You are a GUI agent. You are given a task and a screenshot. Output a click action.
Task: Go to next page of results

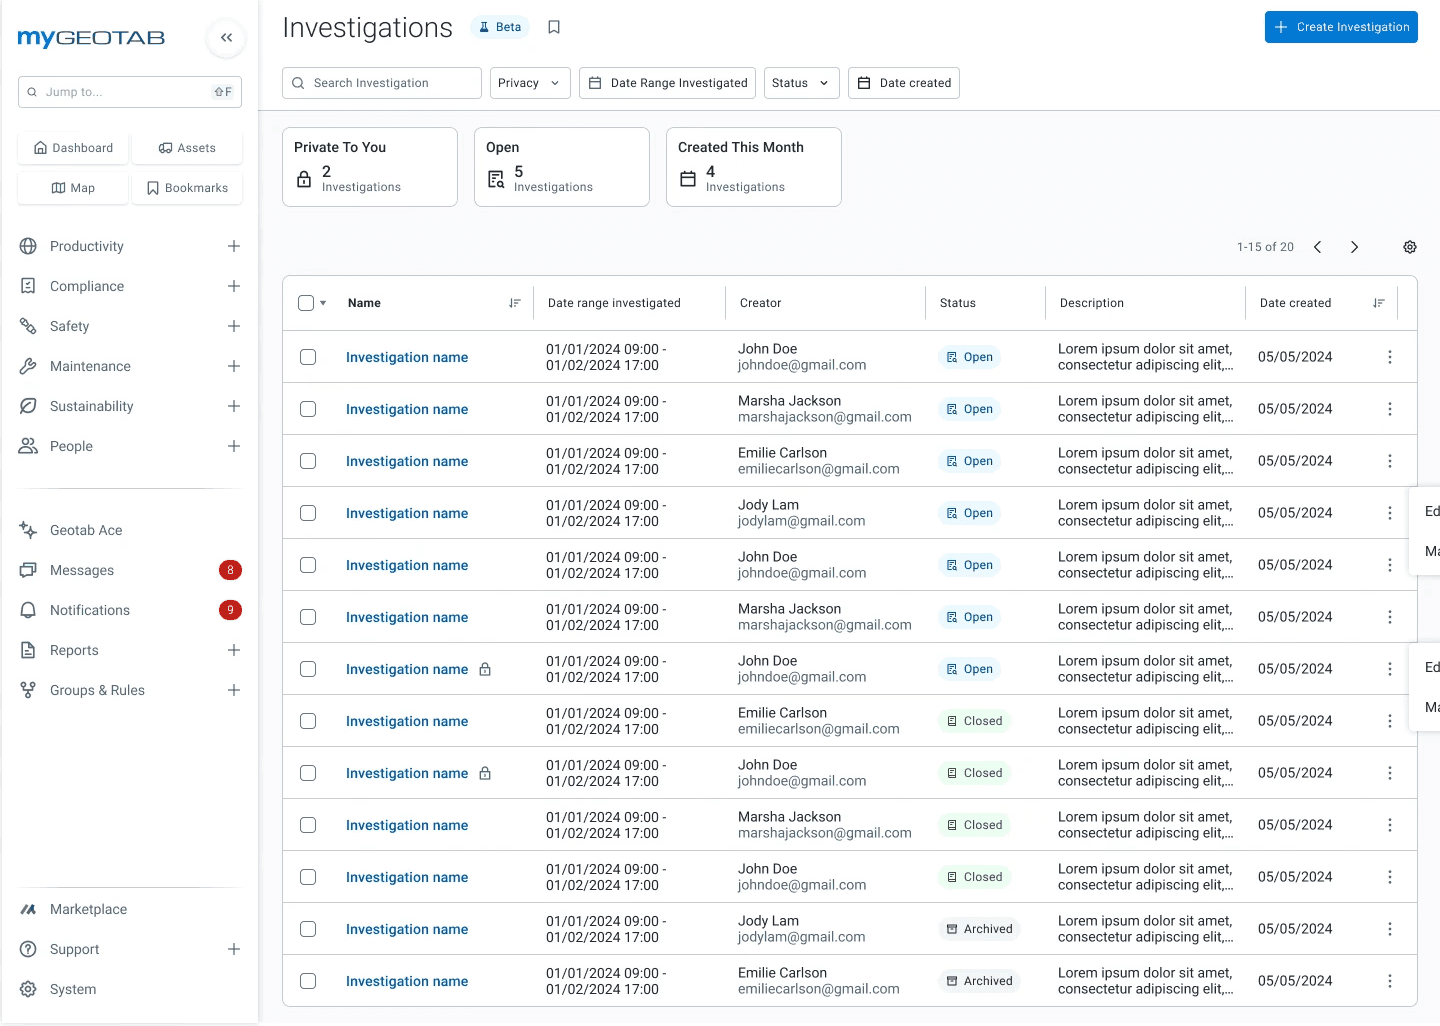(1354, 247)
